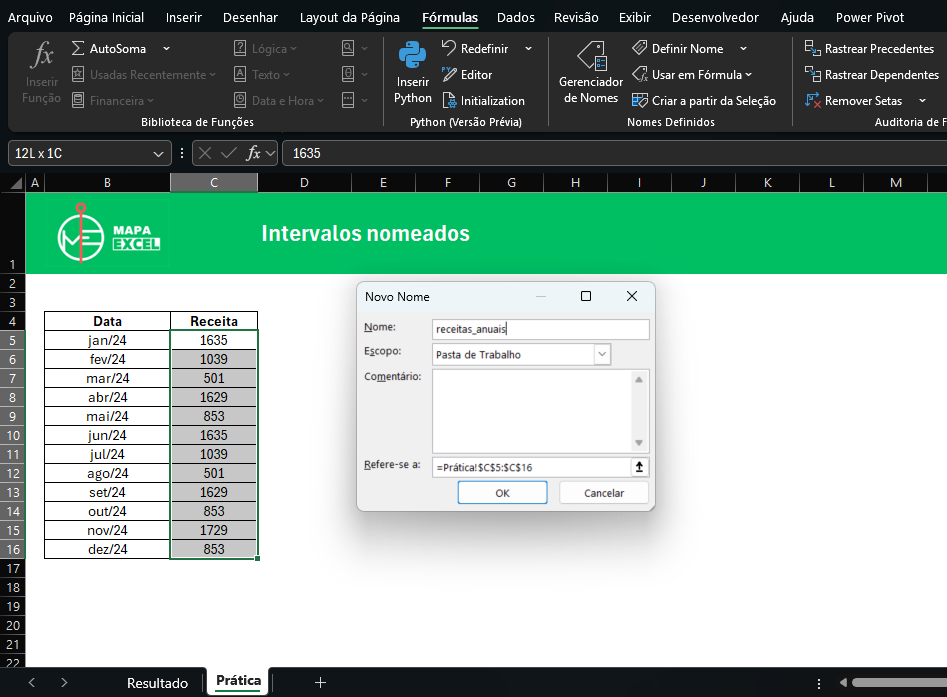Click the select all corner triangle
This screenshot has width=947, height=697.
point(17,183)
